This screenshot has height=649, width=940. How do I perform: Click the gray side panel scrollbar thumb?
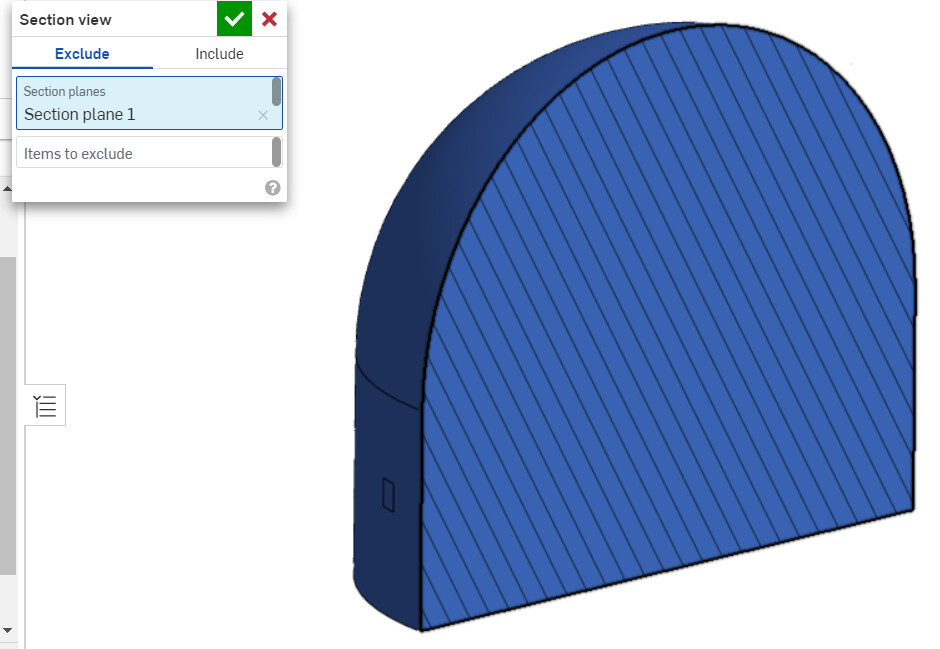(7, 416)
